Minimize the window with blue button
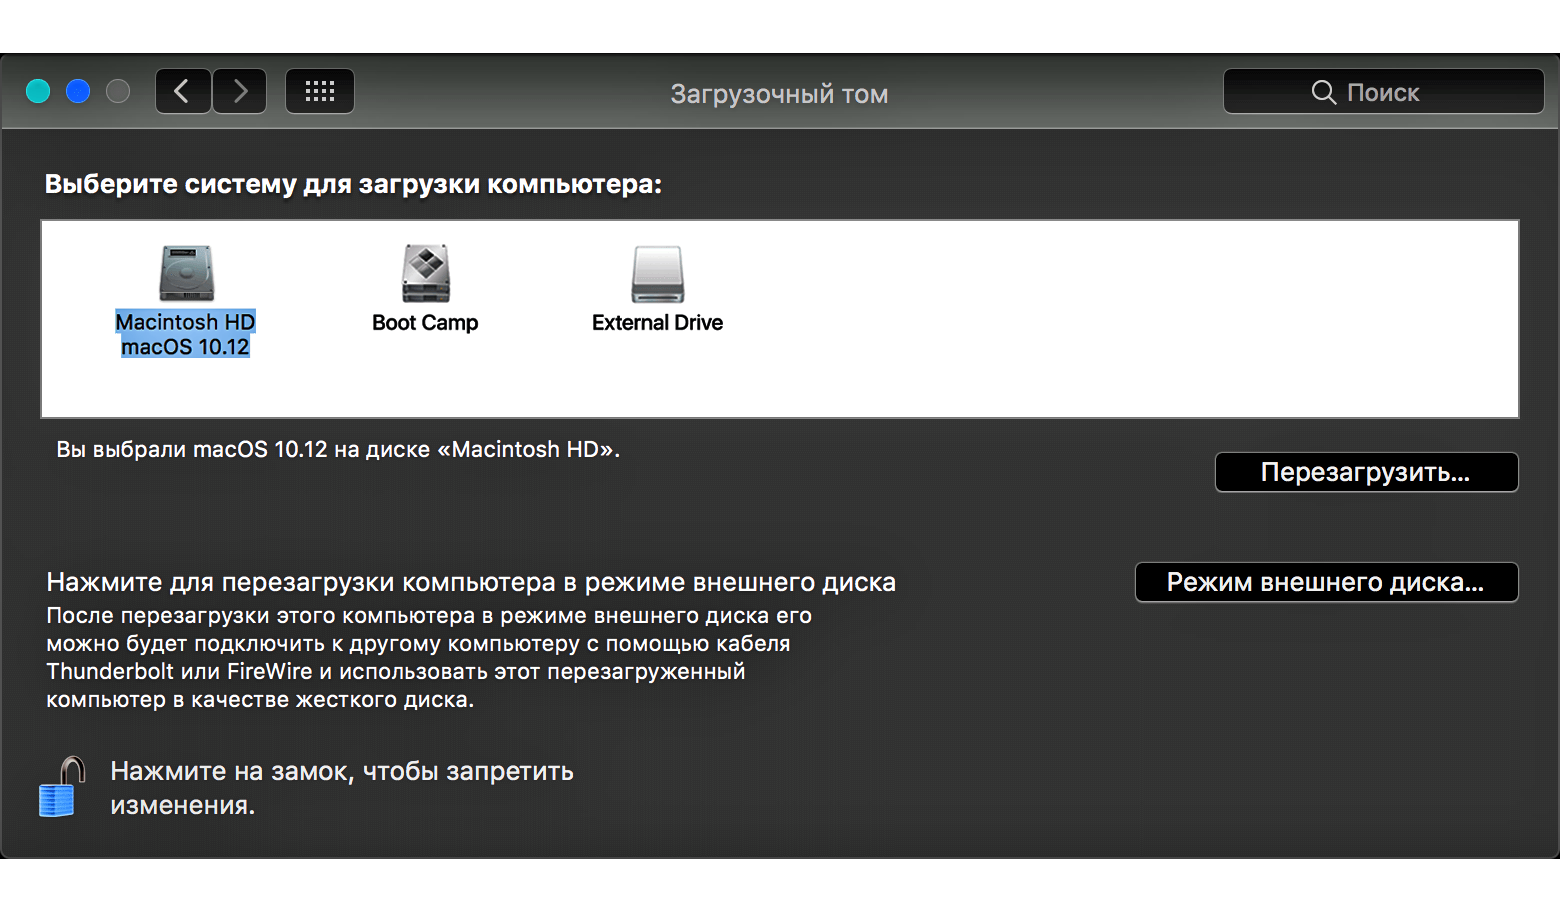This screenshot has width=1560, height=901. tap(78, 92)
